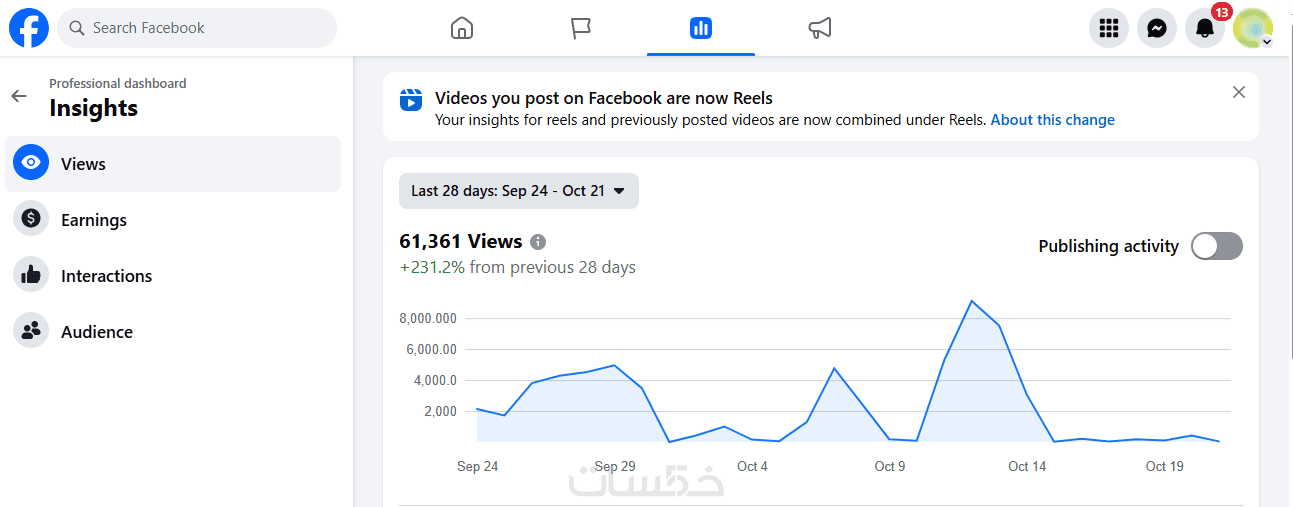Open the account profile menu
The width and height of the screenshot is (1293, 507).
point(1253,29)
